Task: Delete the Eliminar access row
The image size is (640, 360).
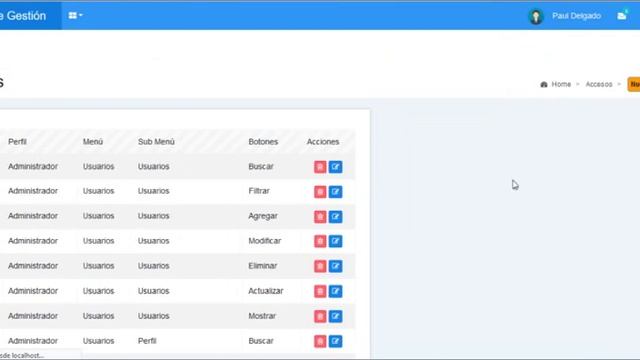Action: coord(320,266)
